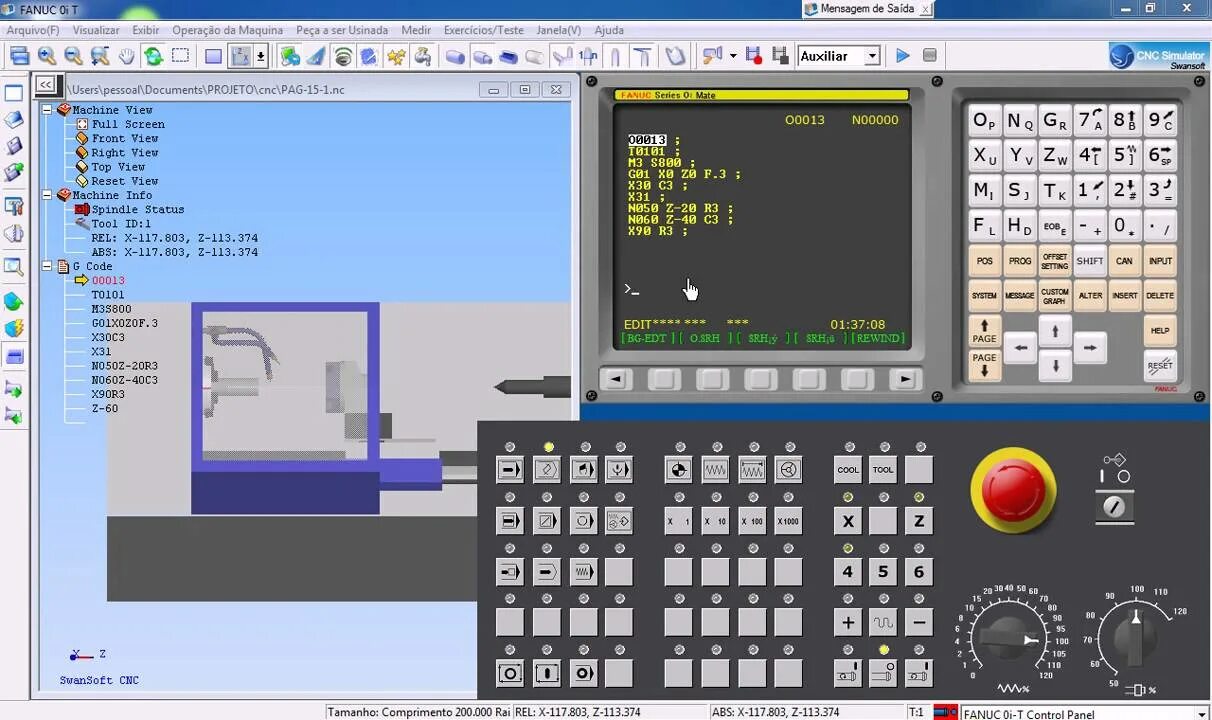This screenshot has height=720, width=1212.
Task: Toggle the TOOL key on machine panel
Action: (883, 469)
